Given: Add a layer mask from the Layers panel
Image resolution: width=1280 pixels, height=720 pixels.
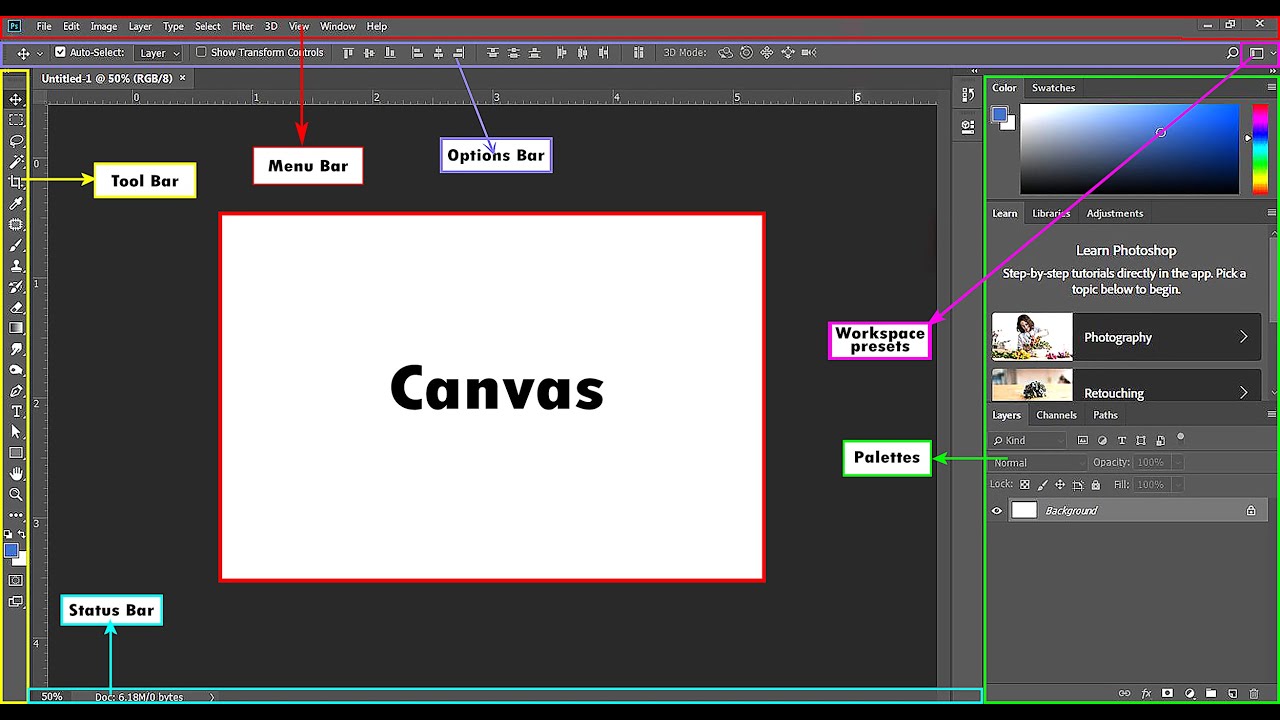Looking at the screenshot, I should [x=1167, y=693].
